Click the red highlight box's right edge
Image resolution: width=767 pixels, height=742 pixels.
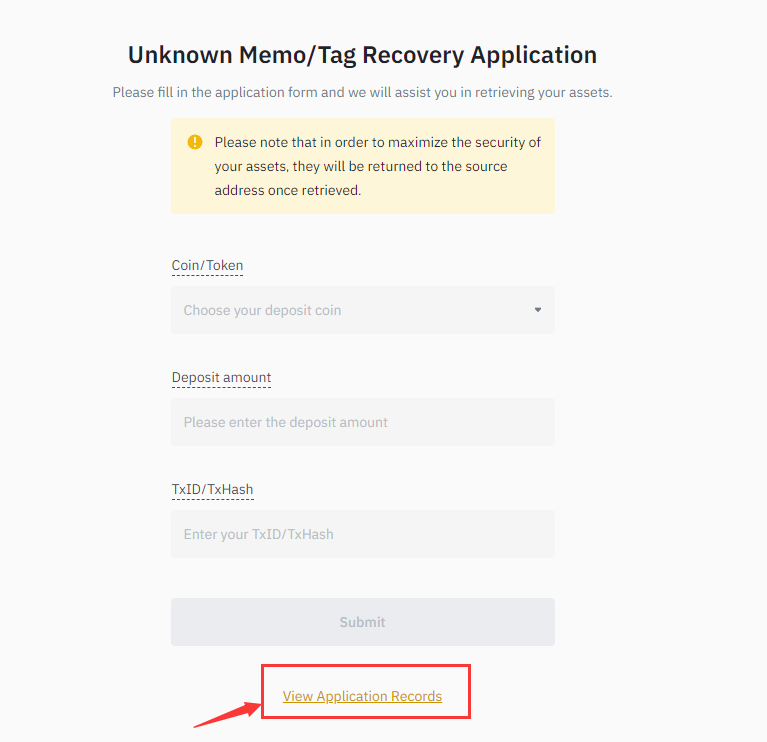(469, 692)
